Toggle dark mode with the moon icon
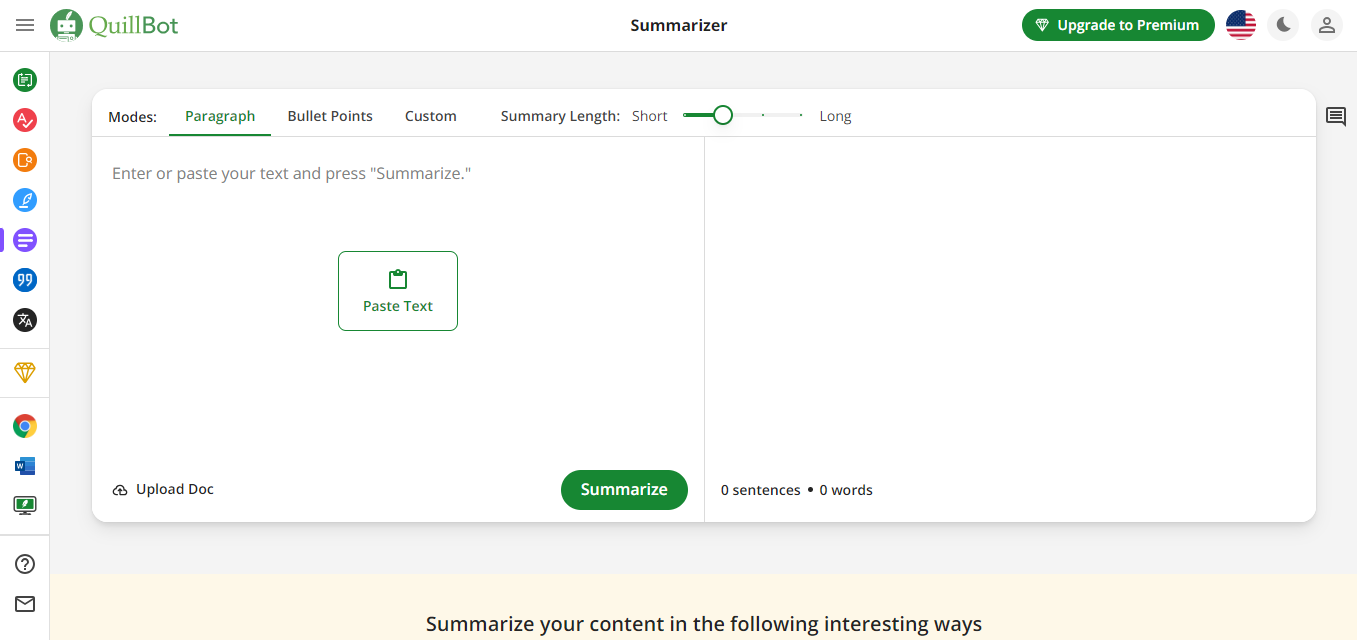Screen dimensions: 1357x640 pyautogui.click(x=1283, y=25)
